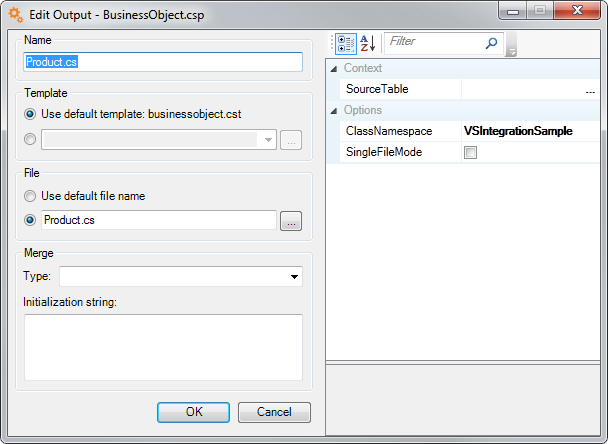Open the custom template dropdown list
Viewport: 608px width, 444px height.
pyautogui.click(x=268, y=140)
